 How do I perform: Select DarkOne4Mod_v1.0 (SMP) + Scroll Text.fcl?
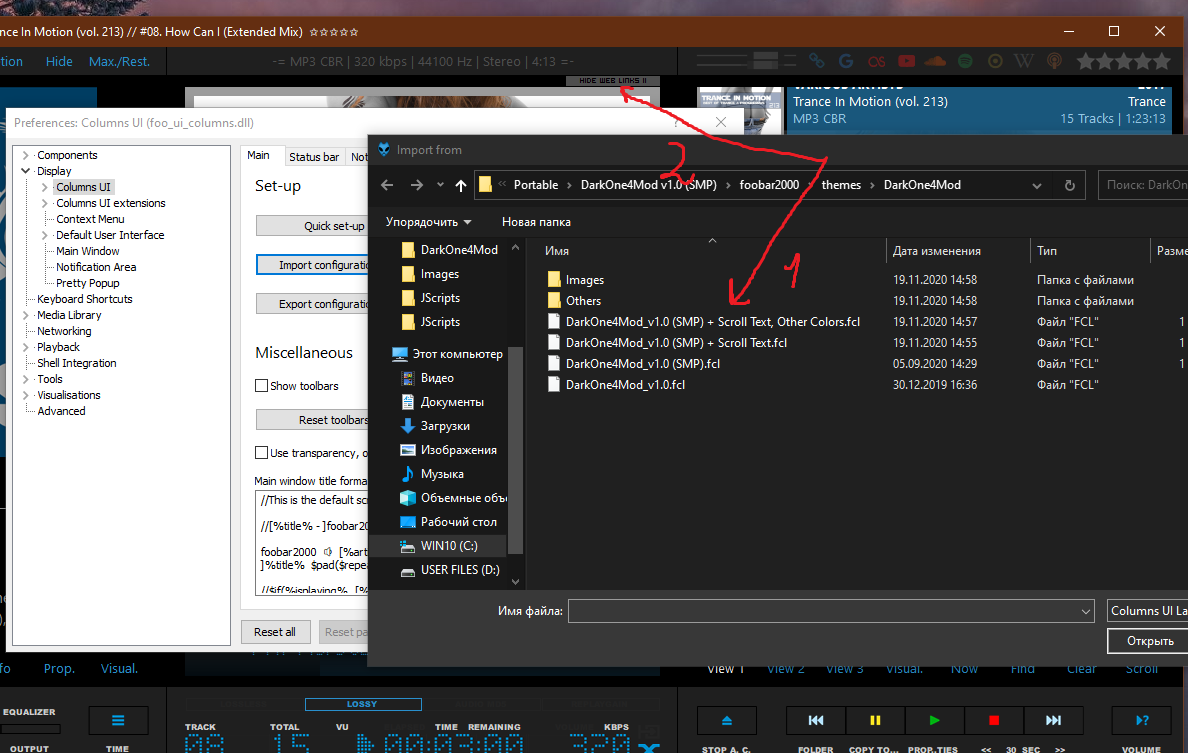(676, 342)
